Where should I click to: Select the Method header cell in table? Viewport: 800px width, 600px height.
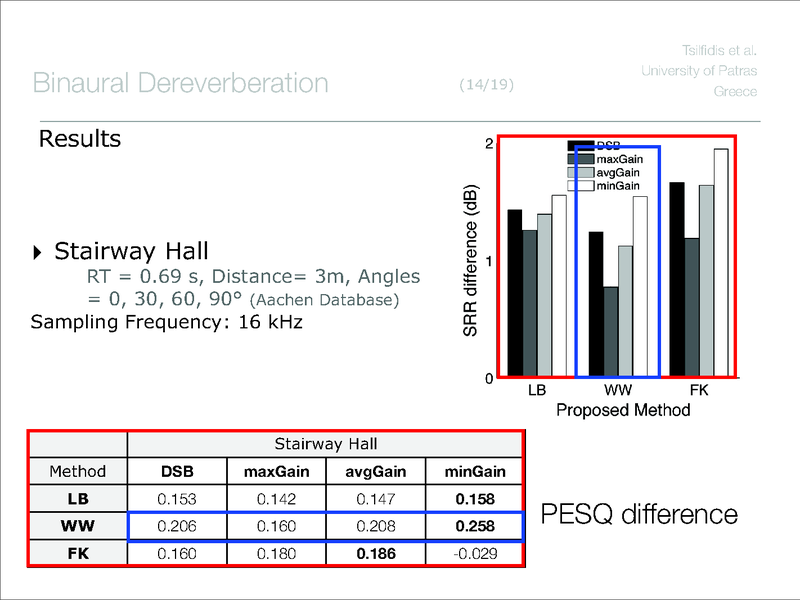click(x=77, y=471)
